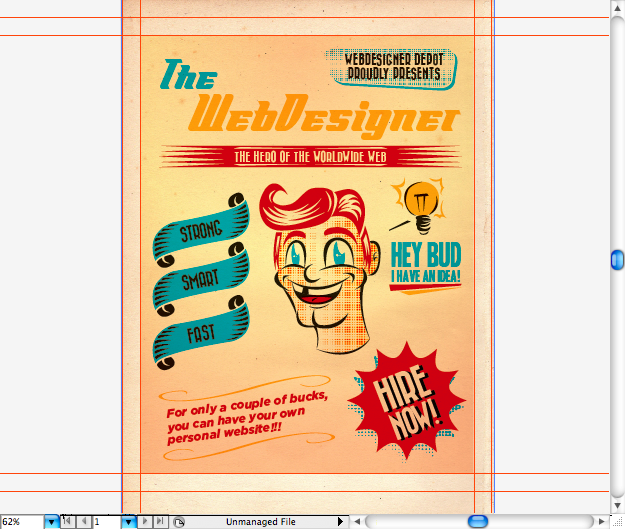Select the 'Webdesigner Depot Proudly Presents' badge
The height and width of the screenshot is (529, 625).
(391, 68)
